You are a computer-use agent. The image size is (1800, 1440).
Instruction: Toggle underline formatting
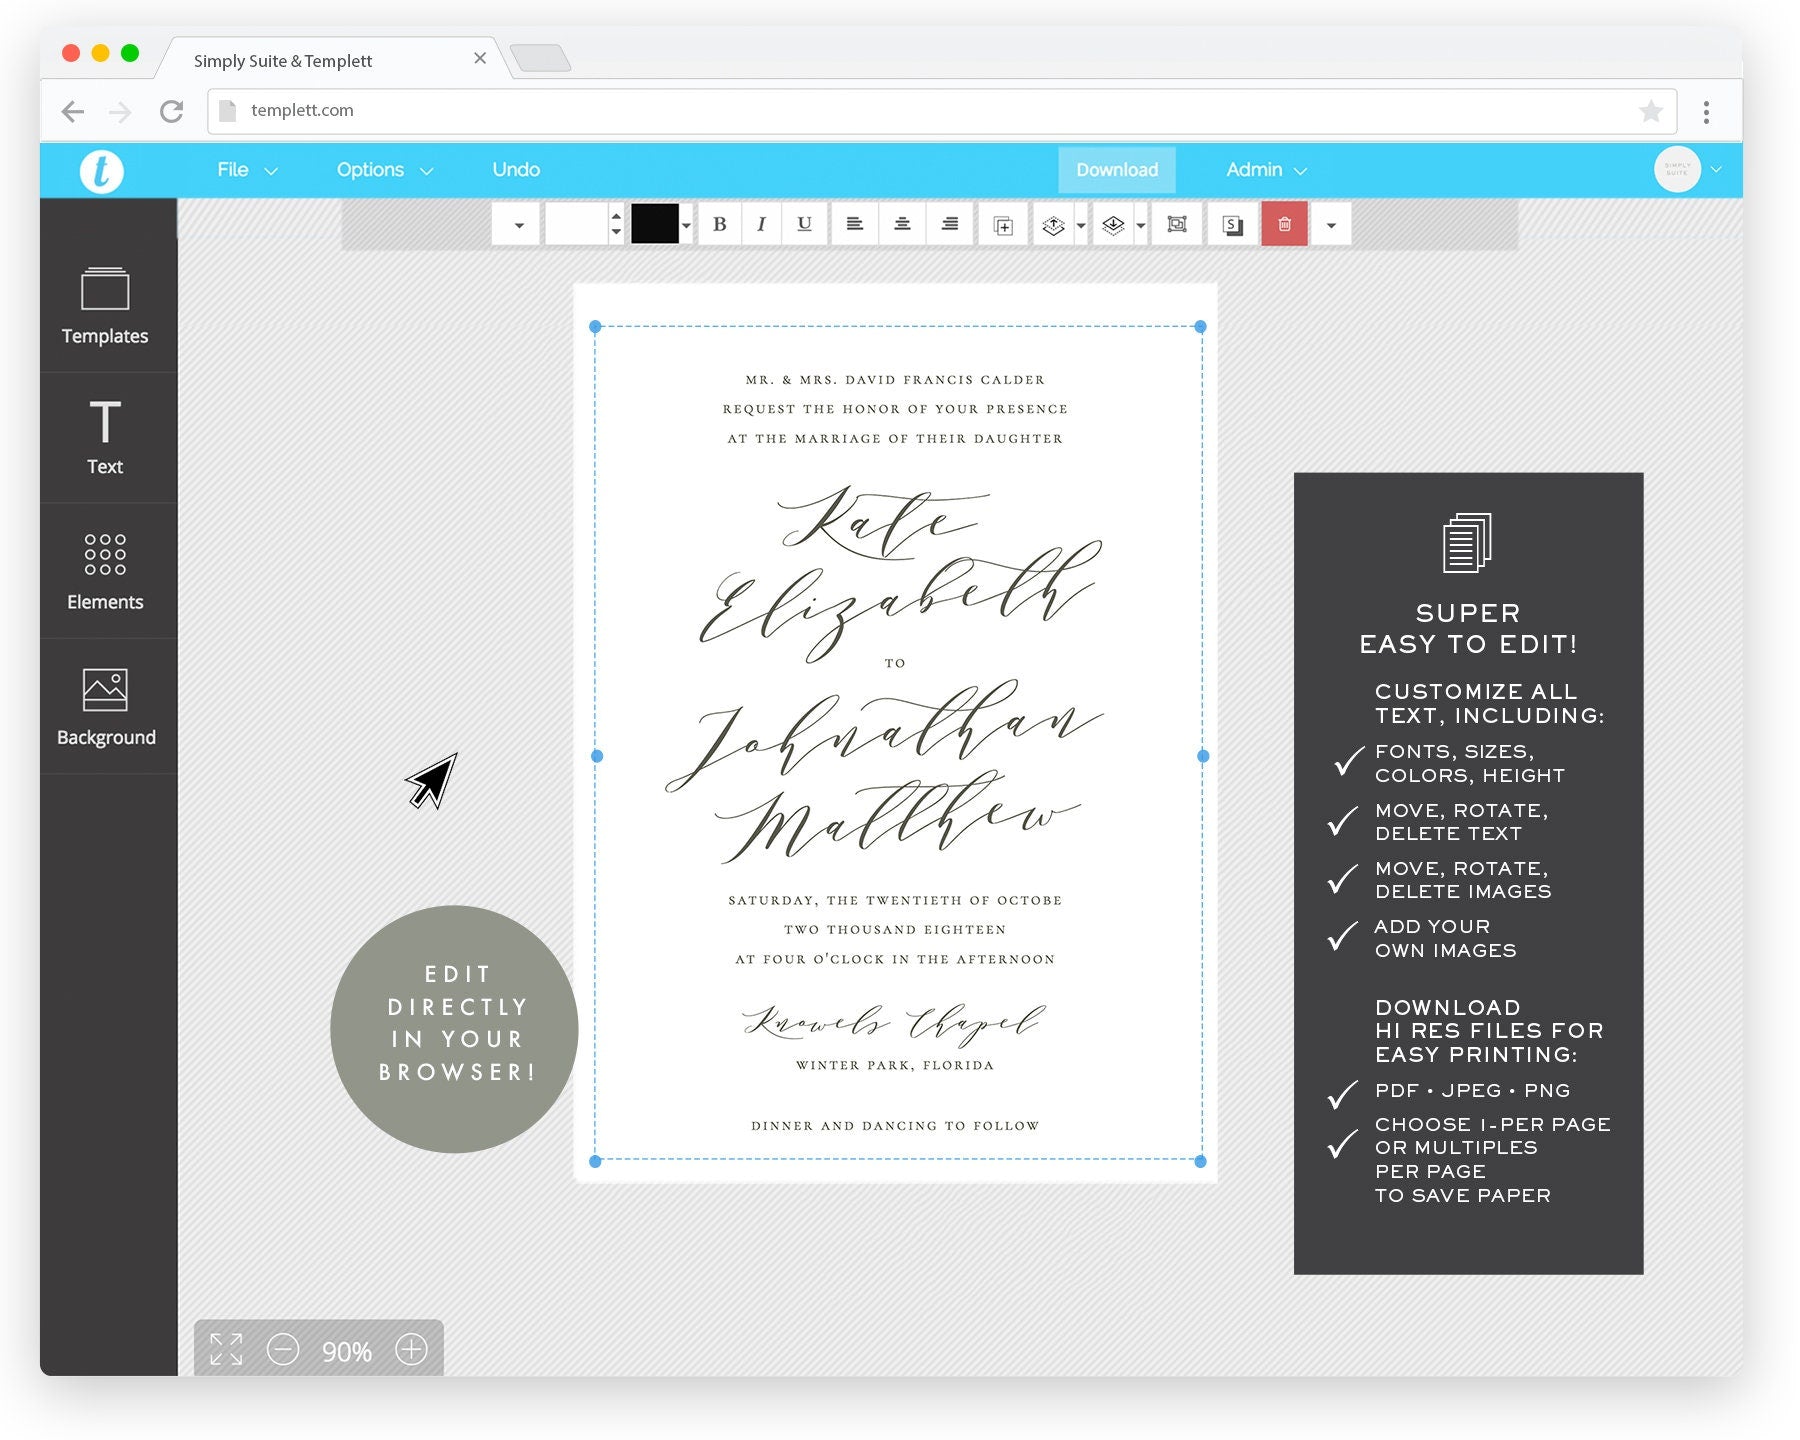(804, 224)
